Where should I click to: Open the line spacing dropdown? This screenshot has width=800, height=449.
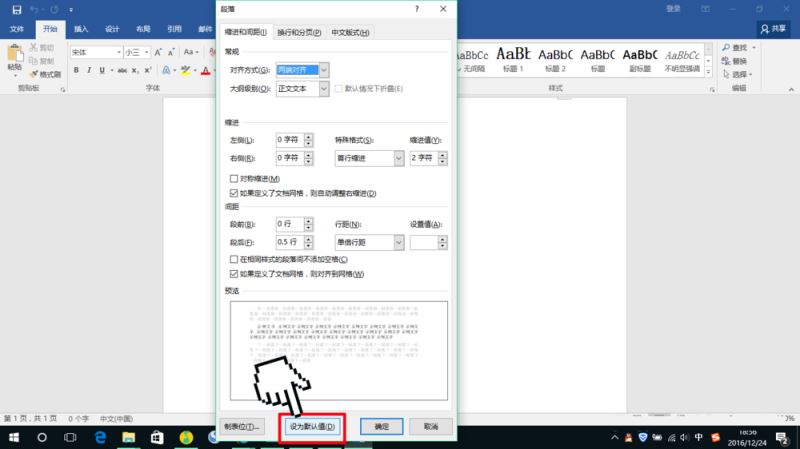point(399,242)
